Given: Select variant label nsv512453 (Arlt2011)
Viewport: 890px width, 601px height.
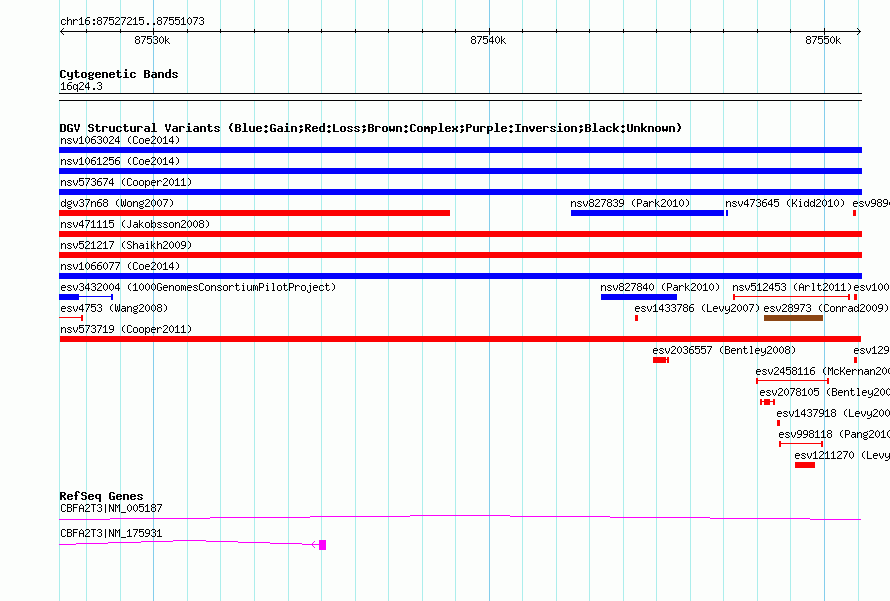Looking at the screenshot, I should tap(792, 287).
